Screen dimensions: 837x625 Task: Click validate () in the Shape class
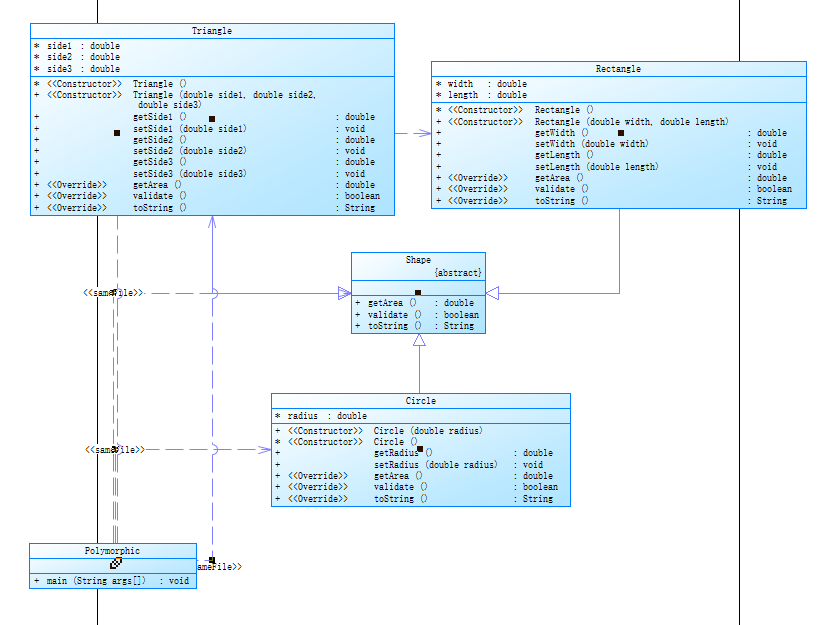pos(394,315)
